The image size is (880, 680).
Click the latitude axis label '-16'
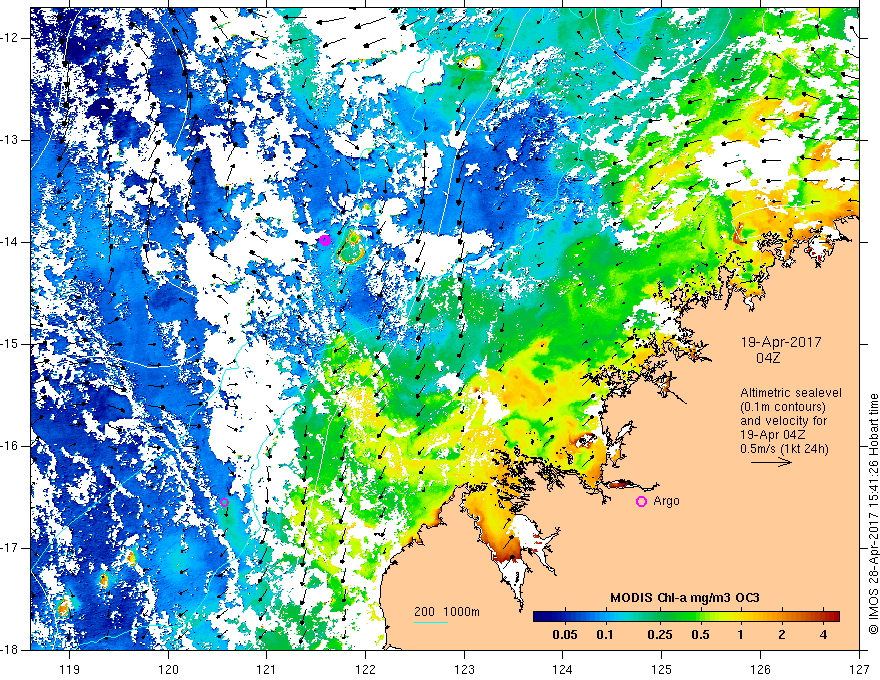10,446
